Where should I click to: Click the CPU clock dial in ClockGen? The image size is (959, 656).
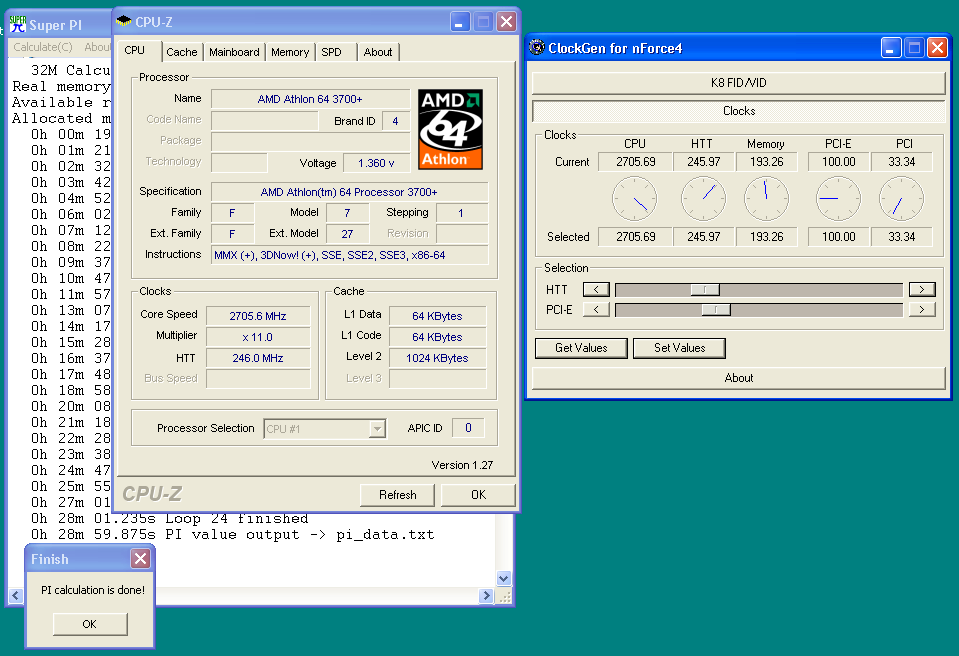tap(634, 199)
